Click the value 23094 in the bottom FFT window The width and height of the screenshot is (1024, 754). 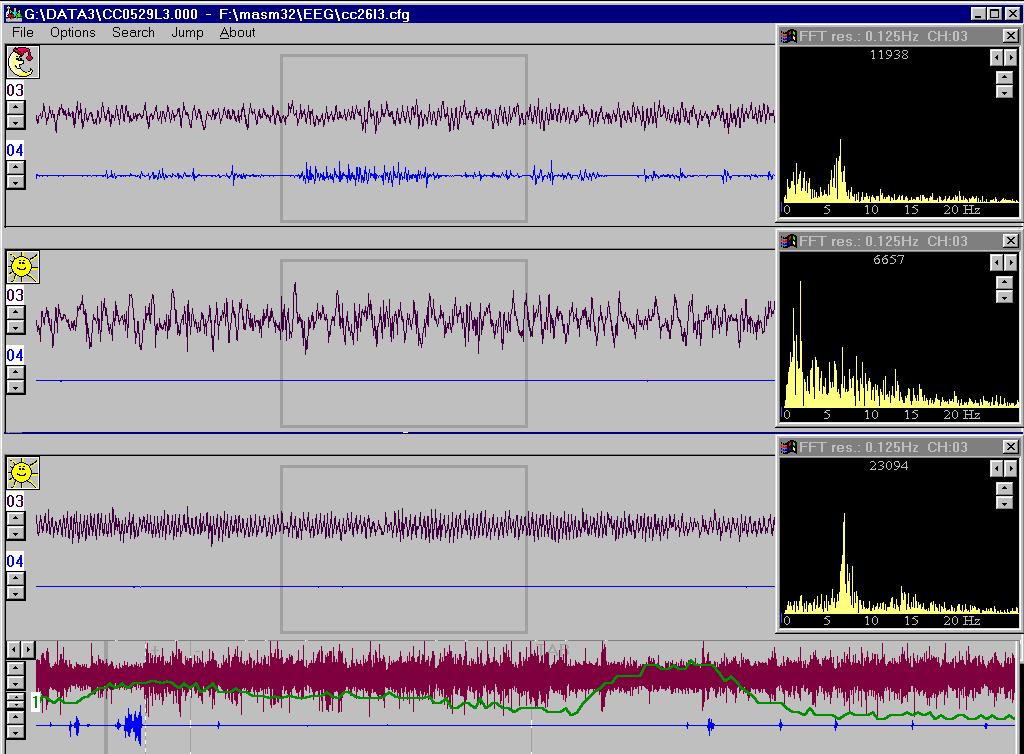(x=889, y=465)
